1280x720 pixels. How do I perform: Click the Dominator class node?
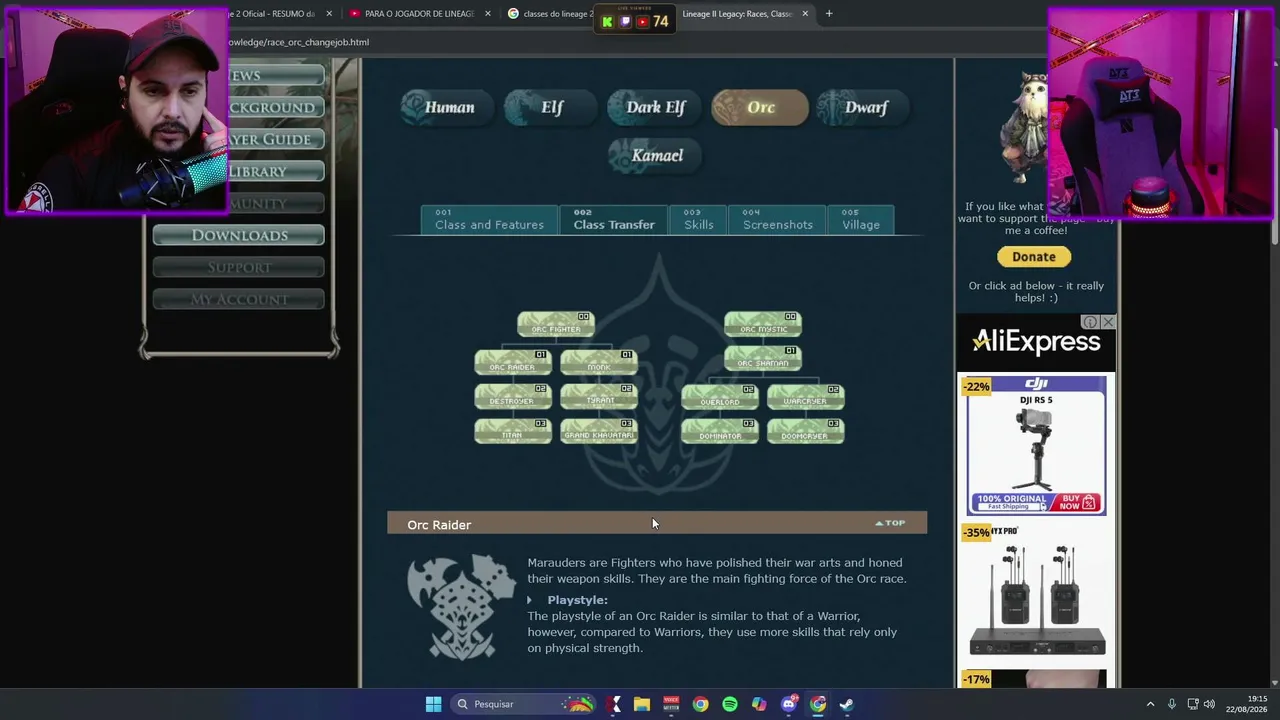tap(720, 431)
